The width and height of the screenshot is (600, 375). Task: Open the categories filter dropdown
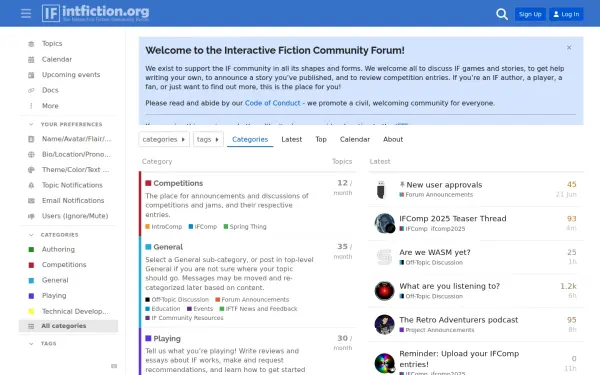pos(164,139)
